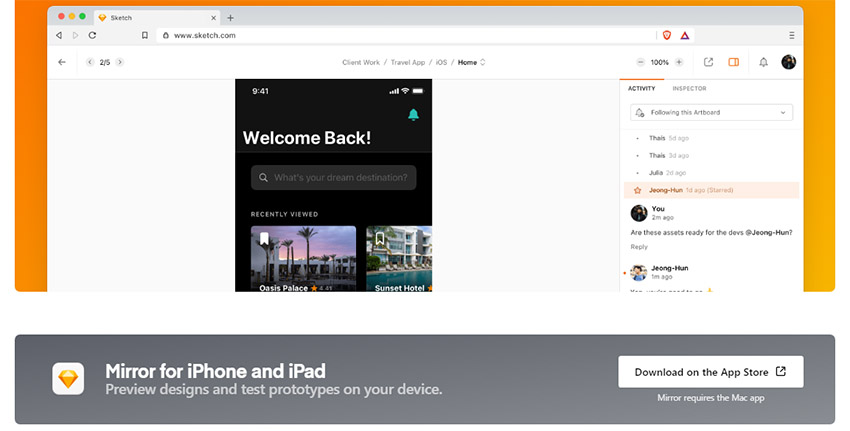Viewport: 850px width, 431px height.
Task: Close the Sketch browser tab
Action: coord(214,18)
